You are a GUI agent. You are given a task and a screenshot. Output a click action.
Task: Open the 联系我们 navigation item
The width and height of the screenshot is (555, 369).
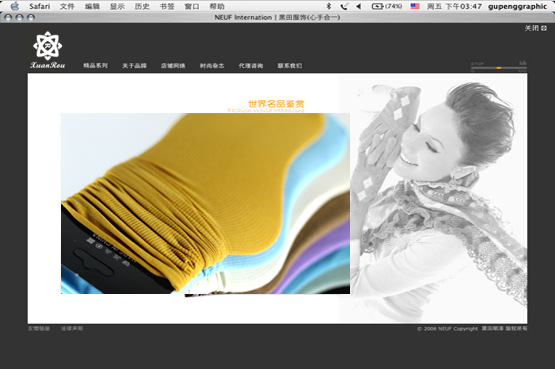click(x=290, y=65)
